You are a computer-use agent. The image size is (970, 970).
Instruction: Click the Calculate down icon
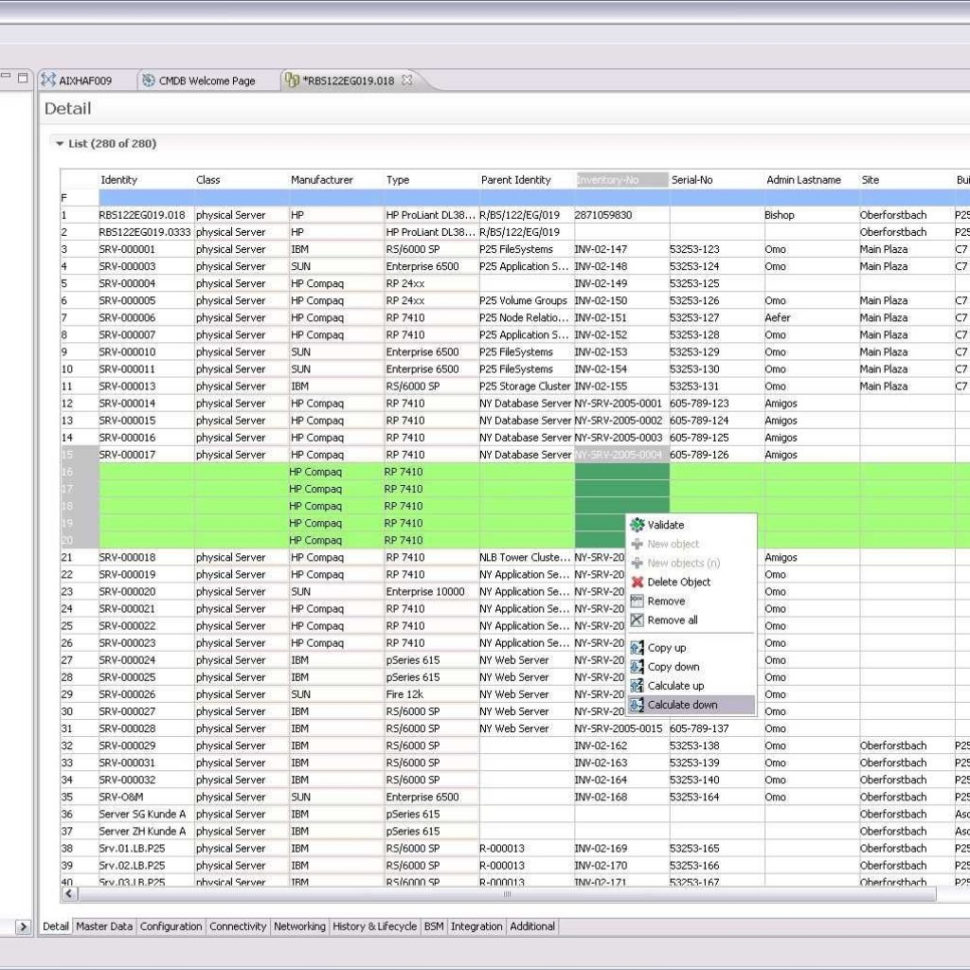638,705
